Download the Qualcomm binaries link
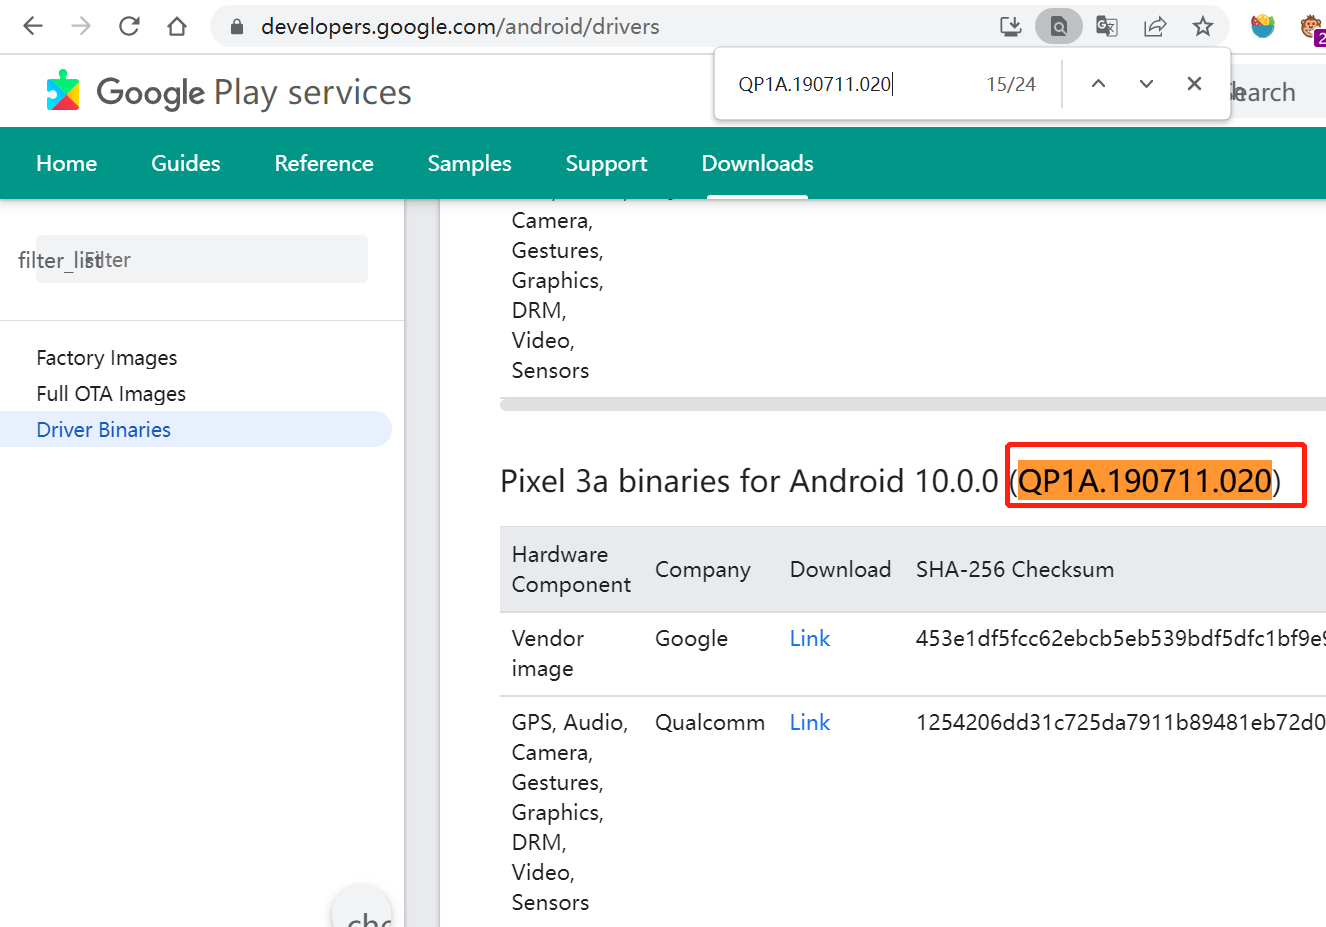The height and width of the screenshot is (927, 1326). pos(809,723)
